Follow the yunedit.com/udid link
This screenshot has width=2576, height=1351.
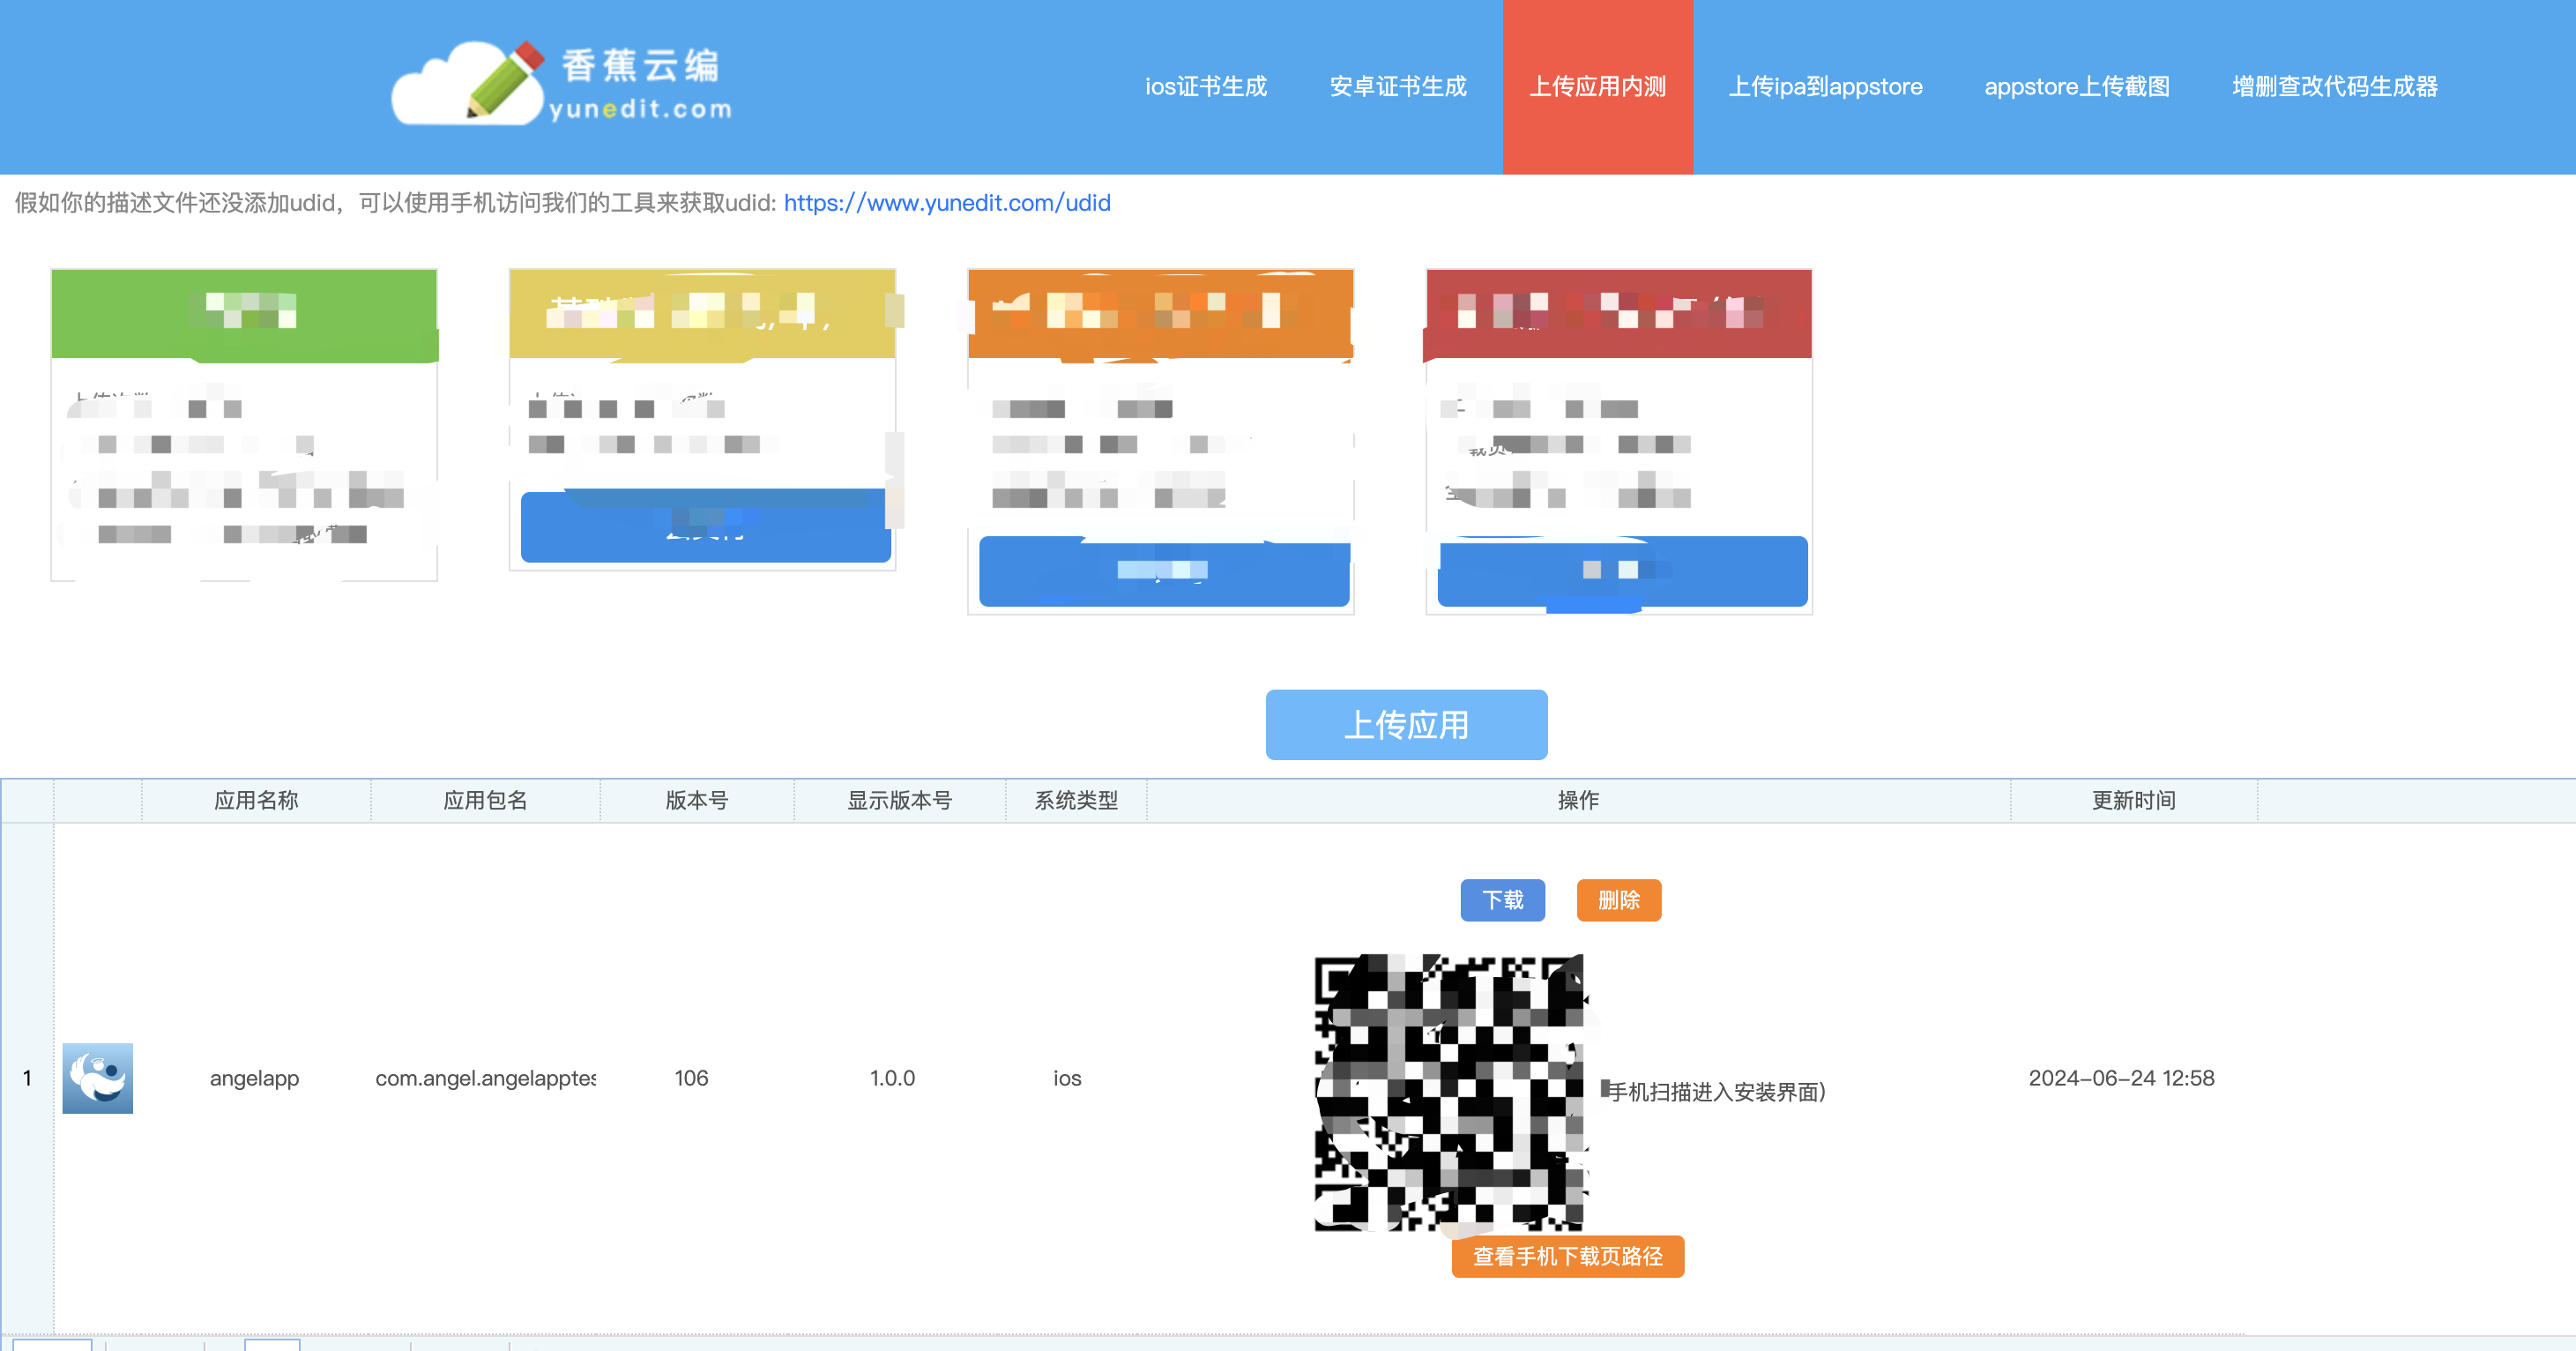947,203
